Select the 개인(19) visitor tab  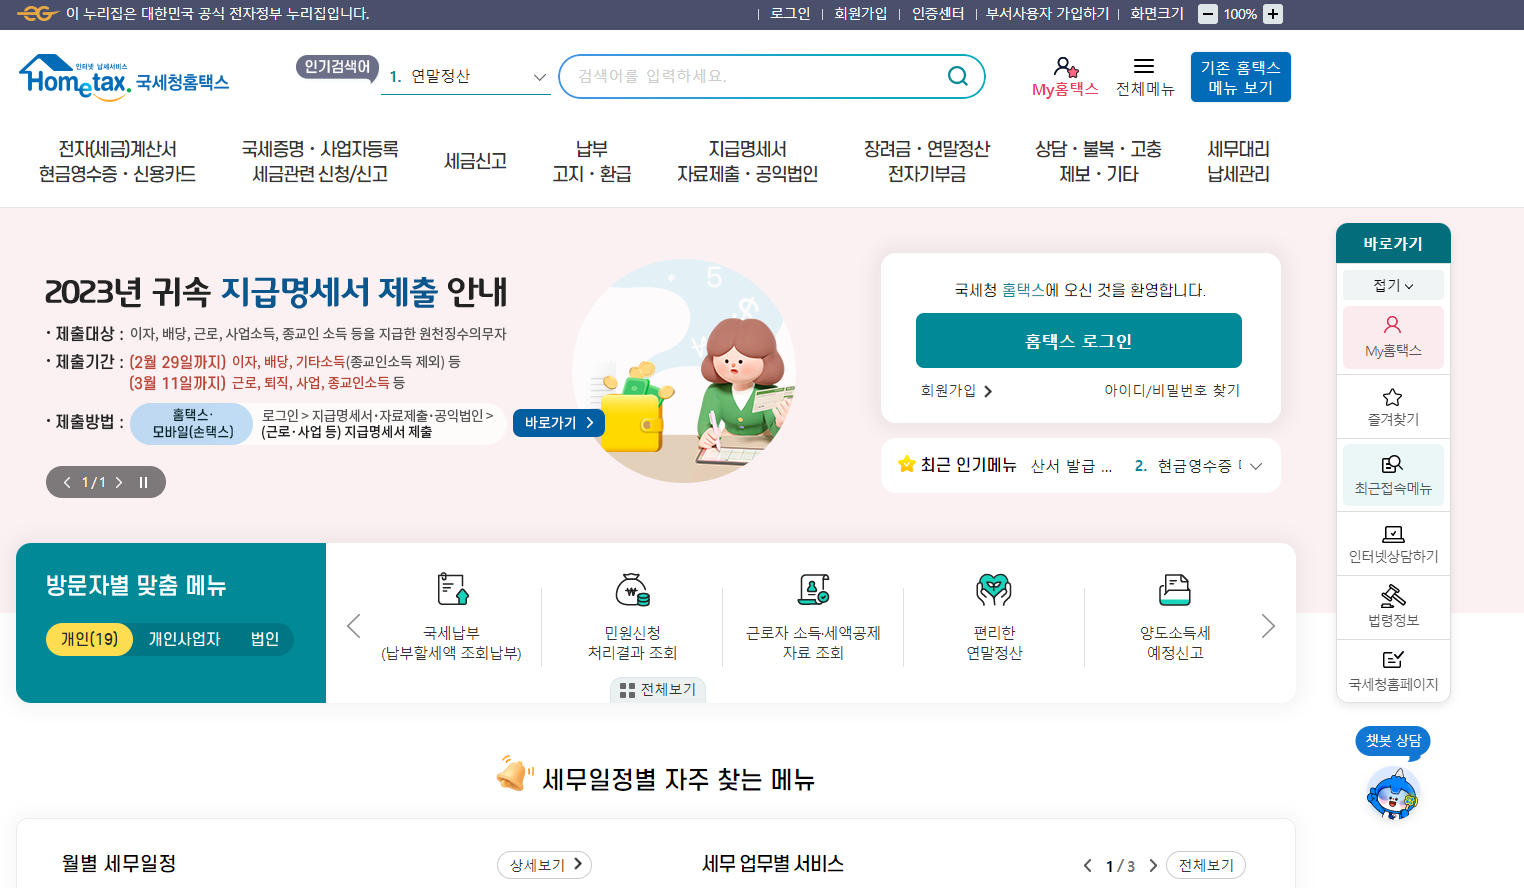coord(89,639)
